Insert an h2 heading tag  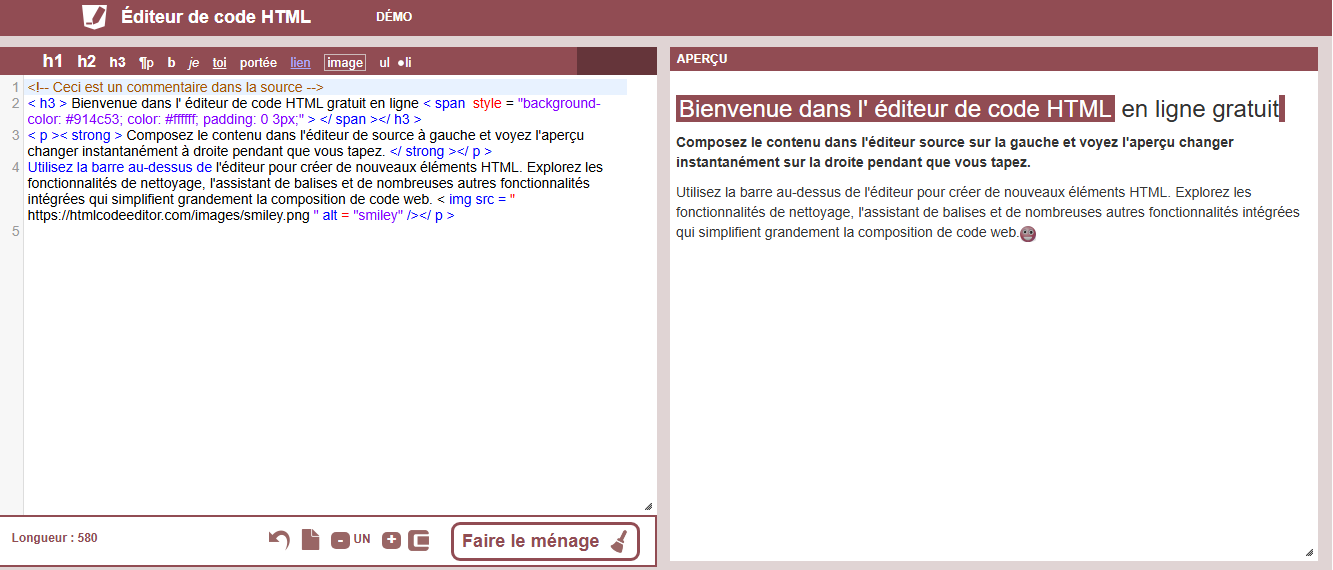click(87, 61)
